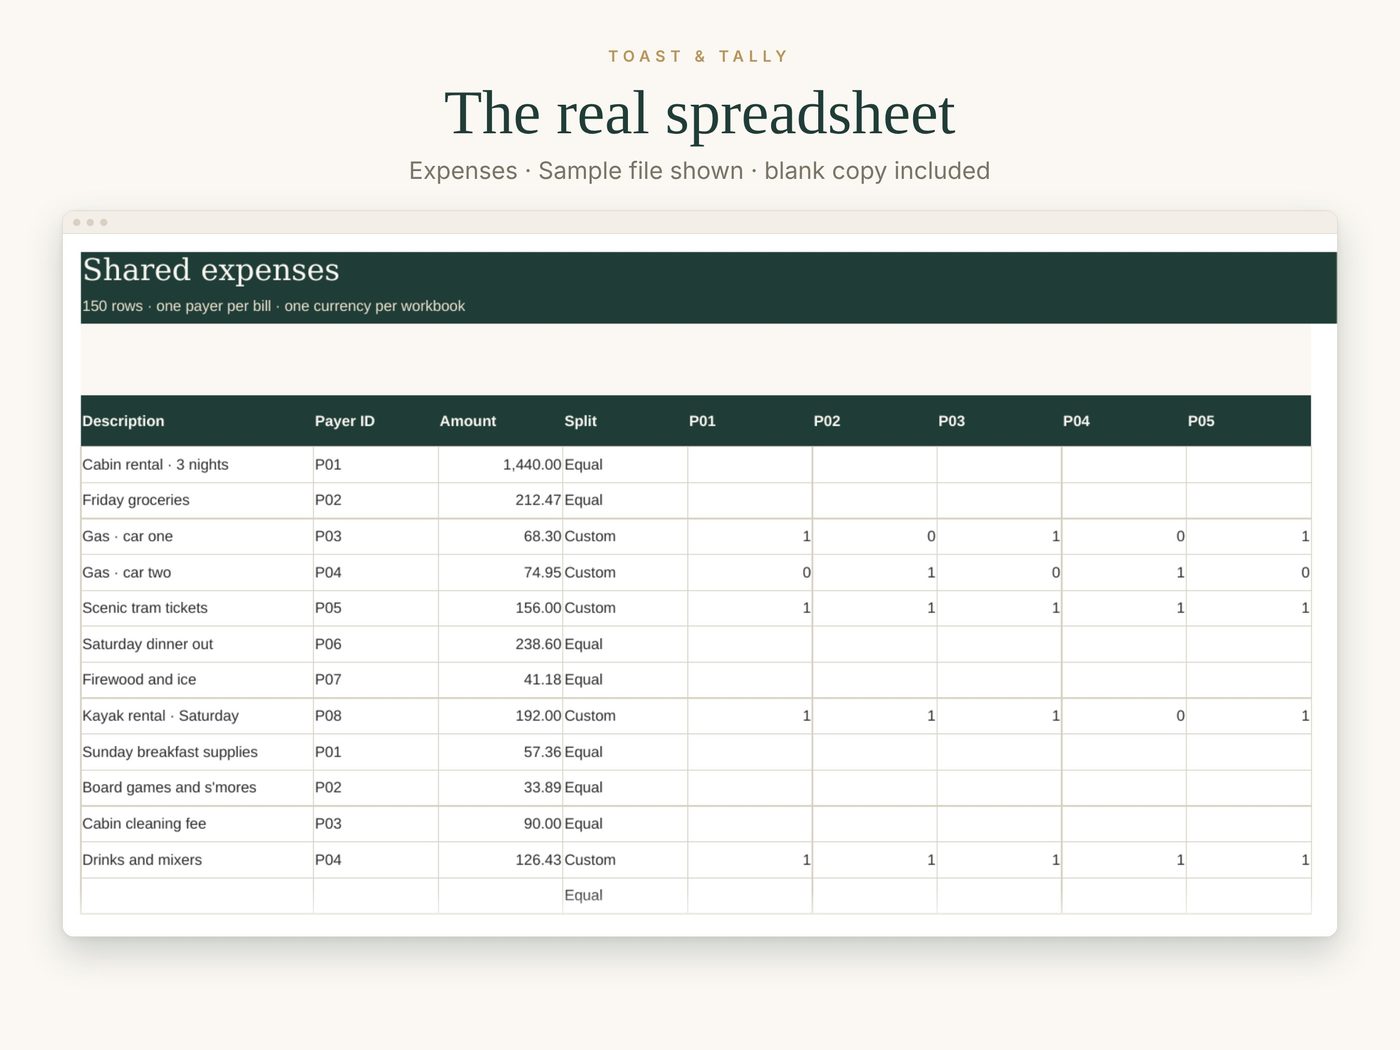The image size is (1400, 1050).
Task: Click the 192.00 amount cell
Action: [x=501, y=717]
